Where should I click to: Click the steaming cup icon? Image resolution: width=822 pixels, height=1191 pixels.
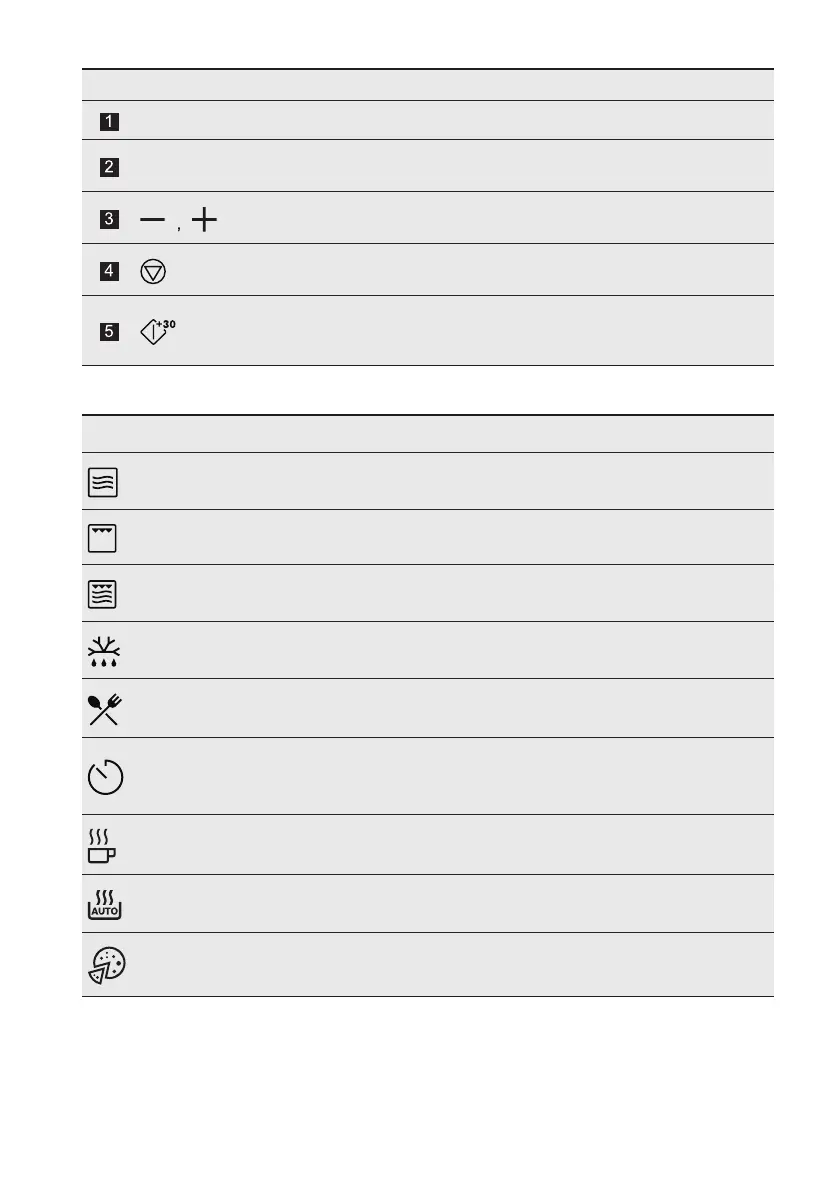pyautogui.click(x=102, y=845)
